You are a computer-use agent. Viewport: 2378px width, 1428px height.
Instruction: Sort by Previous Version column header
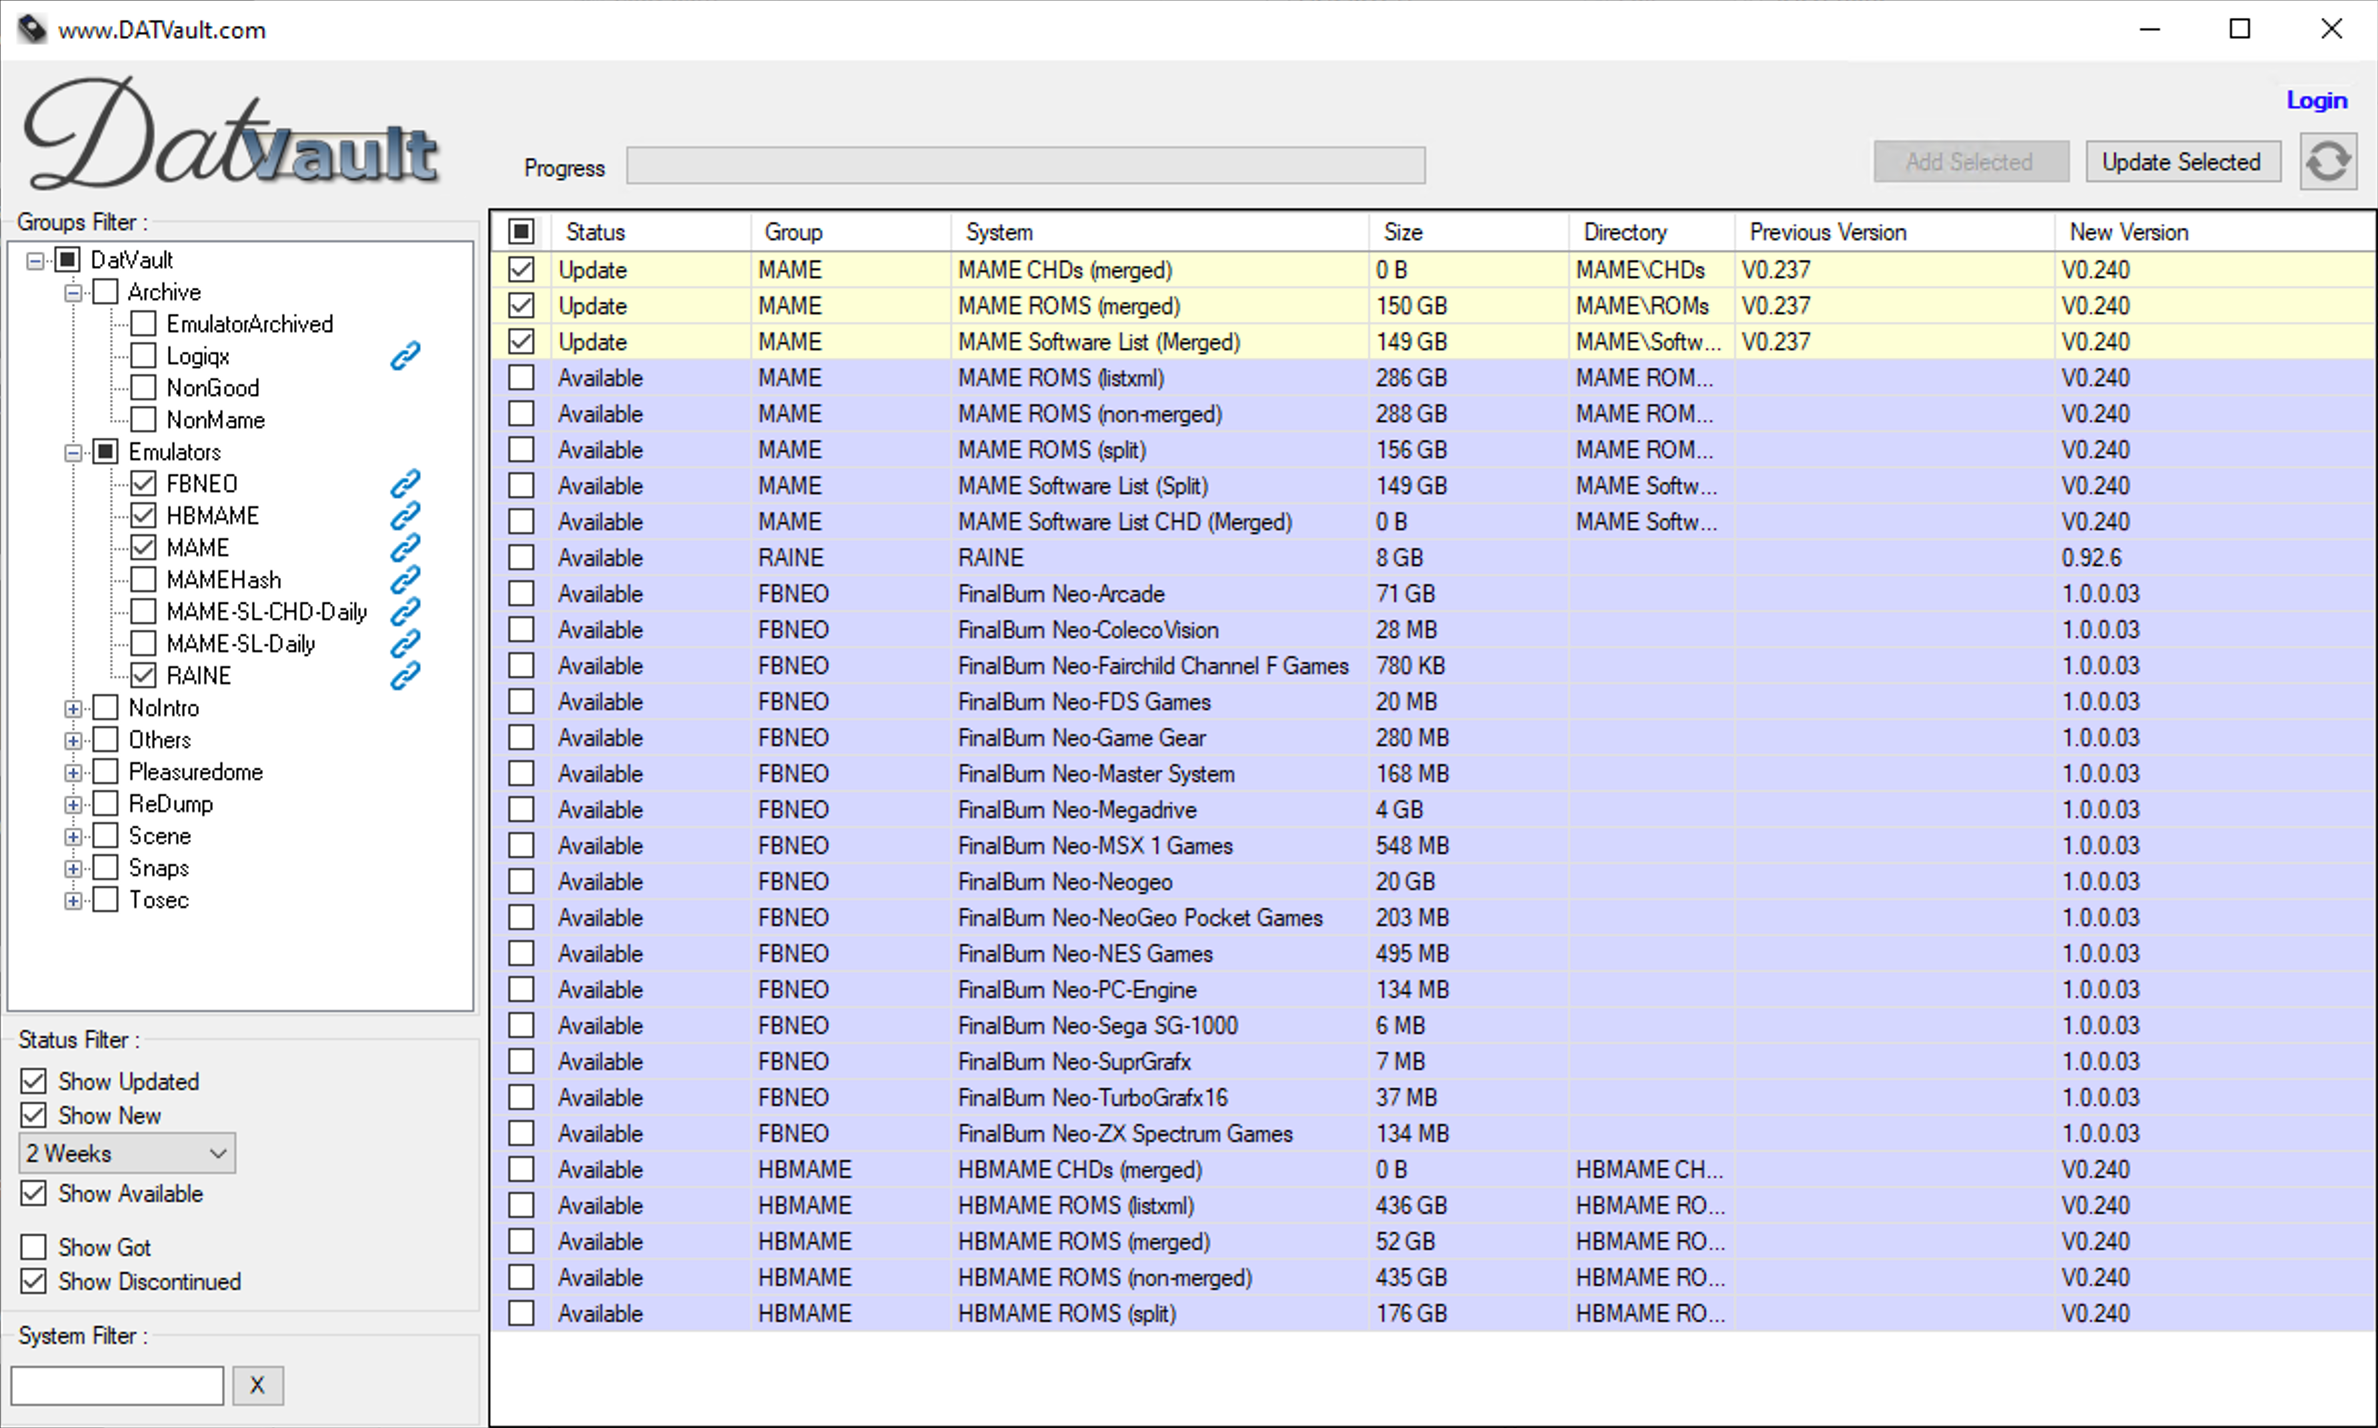tap(1895, 232)
